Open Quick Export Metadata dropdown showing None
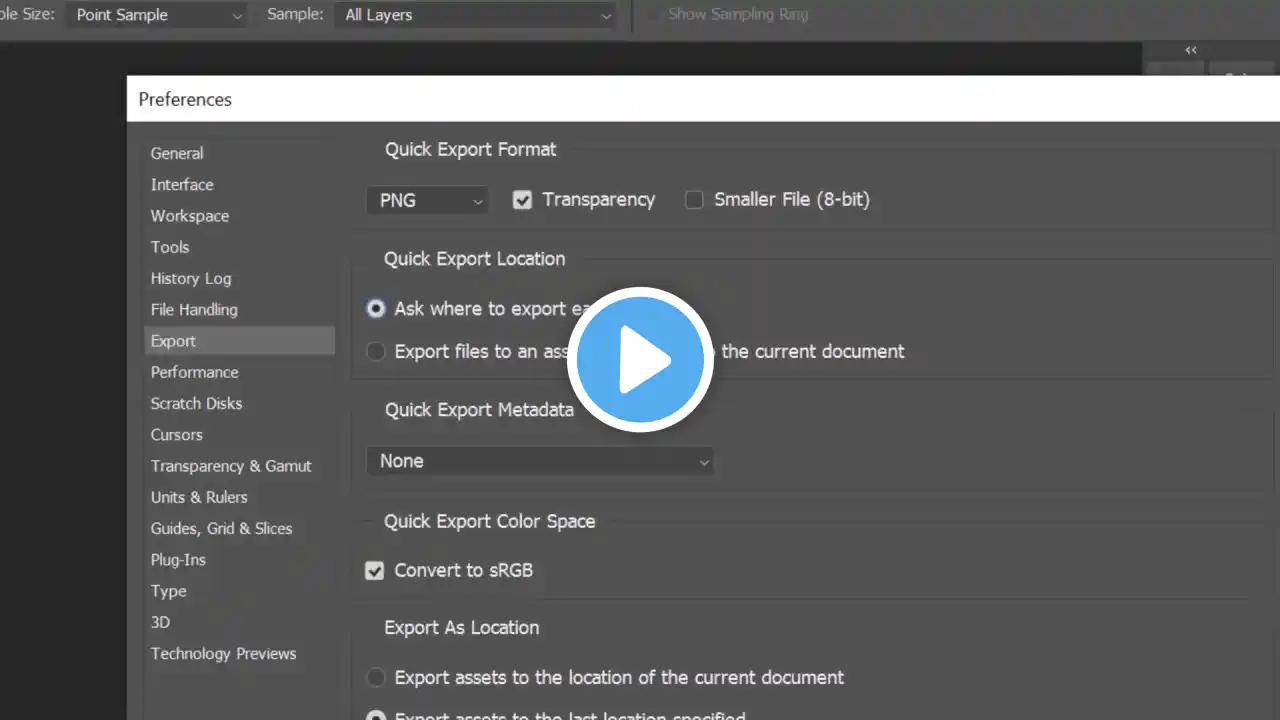The width and height of the screenshot is (1280, 720). (x=540, y=461)
